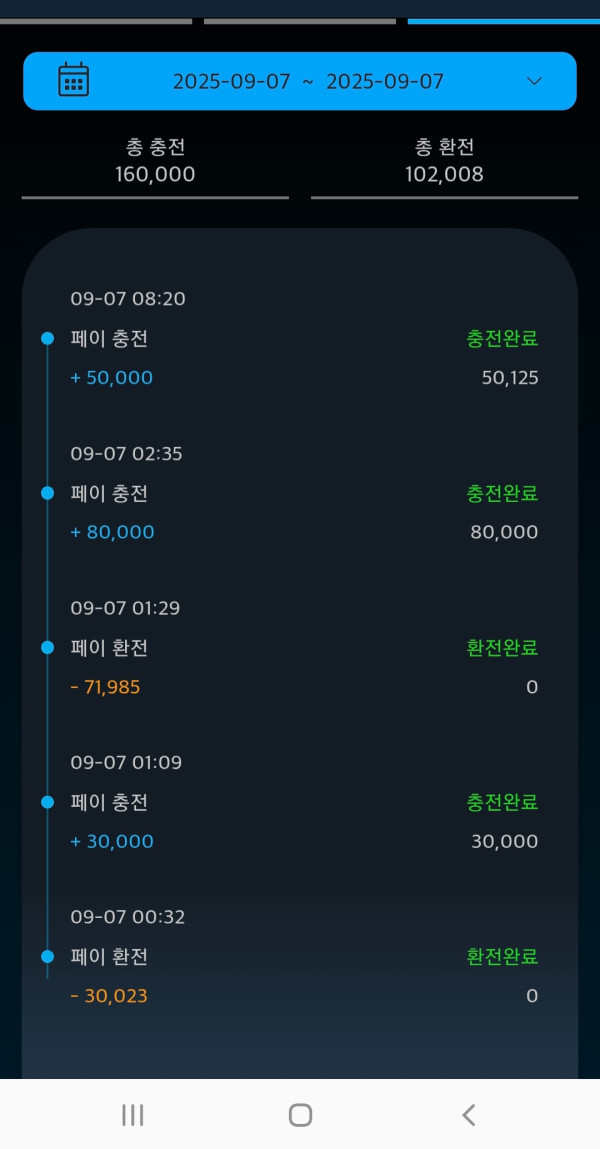600x1149 pixels.
Task: Select the 총 환전 102,008 summary tab
Action: 444,161
